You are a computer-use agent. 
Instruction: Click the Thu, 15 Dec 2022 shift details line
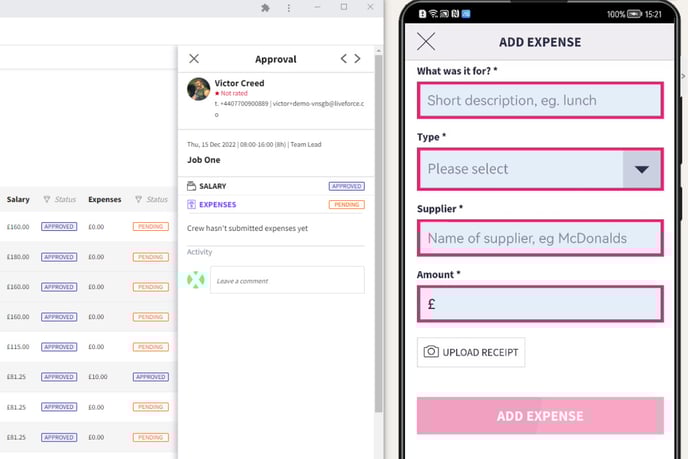pos(254,144)
